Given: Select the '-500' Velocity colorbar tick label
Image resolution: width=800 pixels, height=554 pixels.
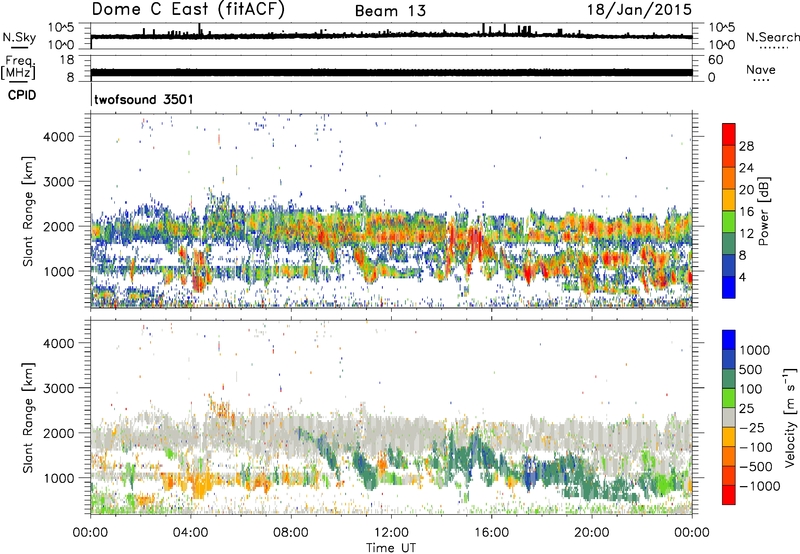Looking at the screenshot, I should click(x=755, y=467).
